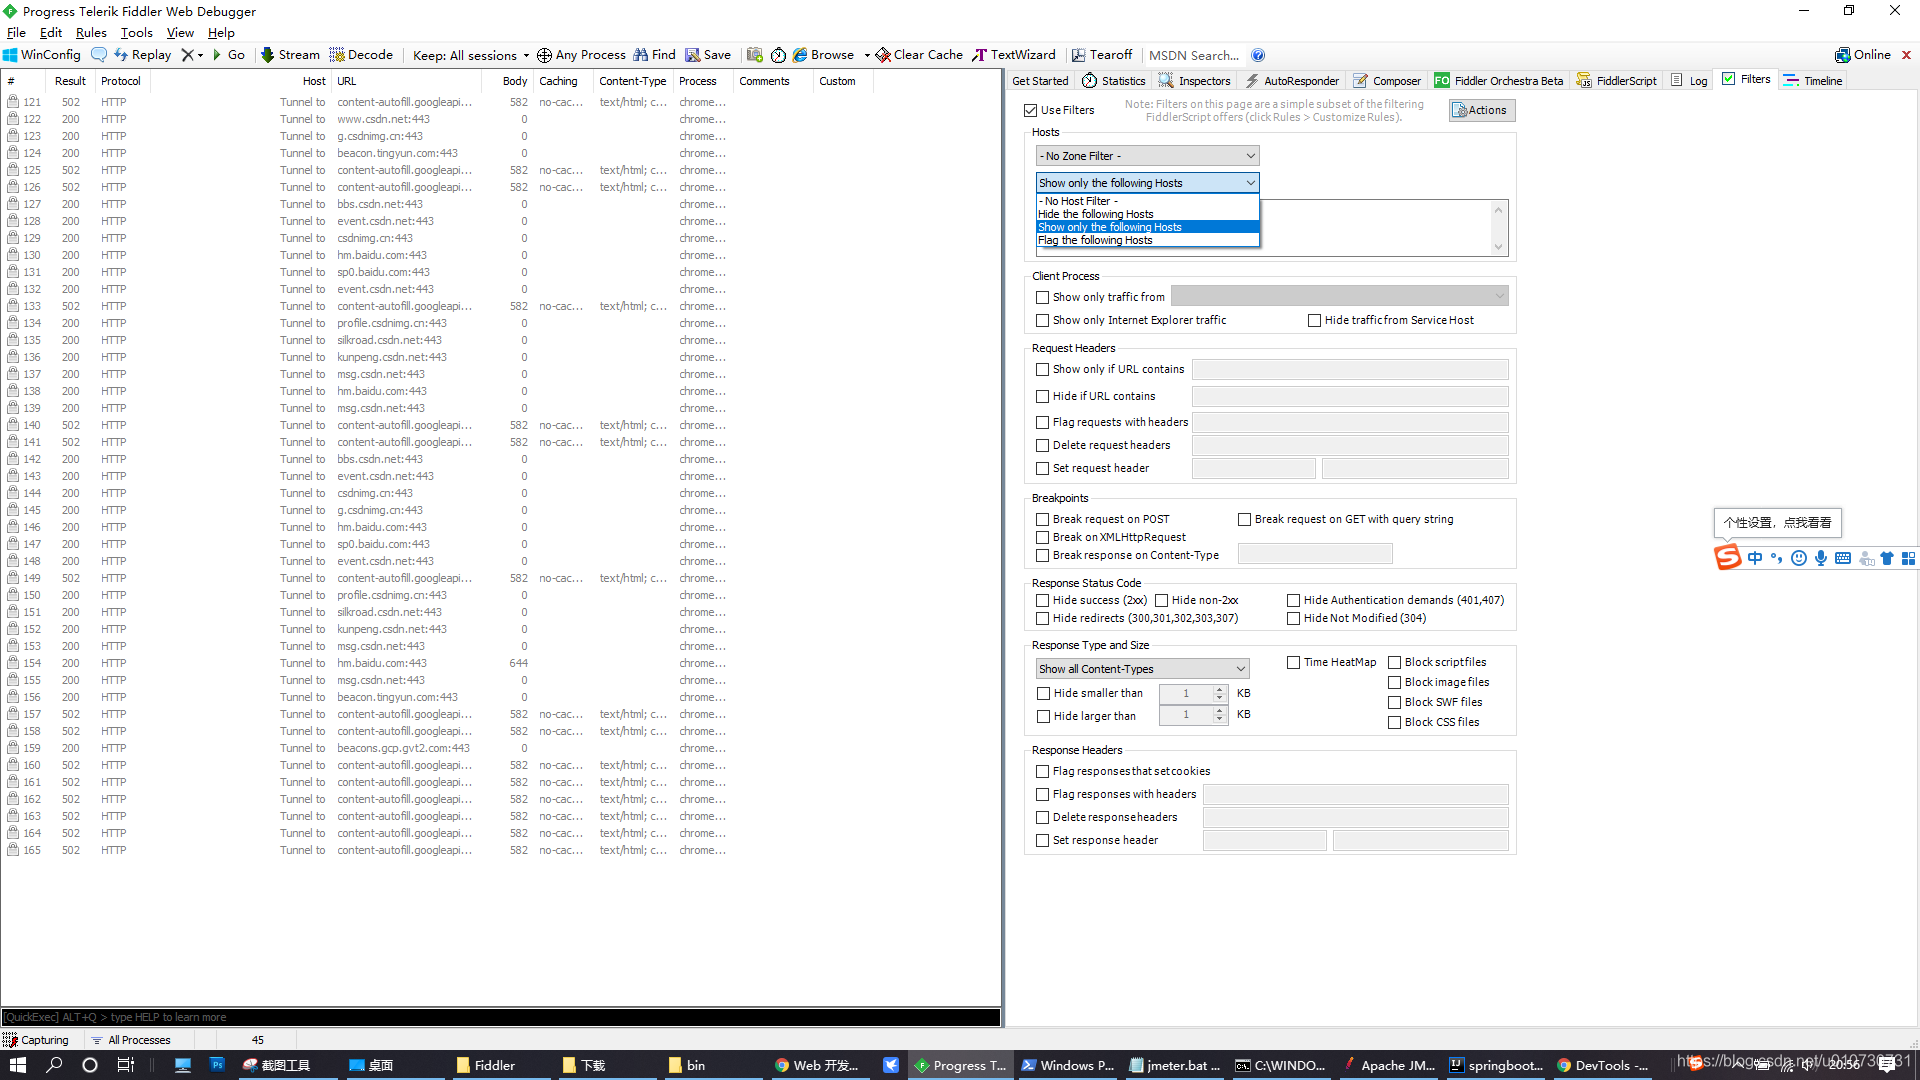1920x1080 pixels.
Task: Open the Rules menu
Action: point(91,33)
